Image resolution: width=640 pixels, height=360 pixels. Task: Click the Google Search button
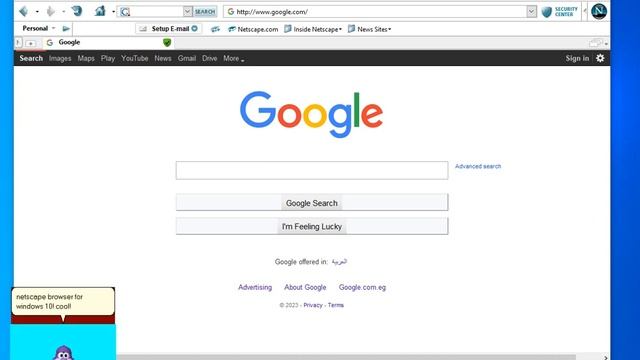pos(312,202)
